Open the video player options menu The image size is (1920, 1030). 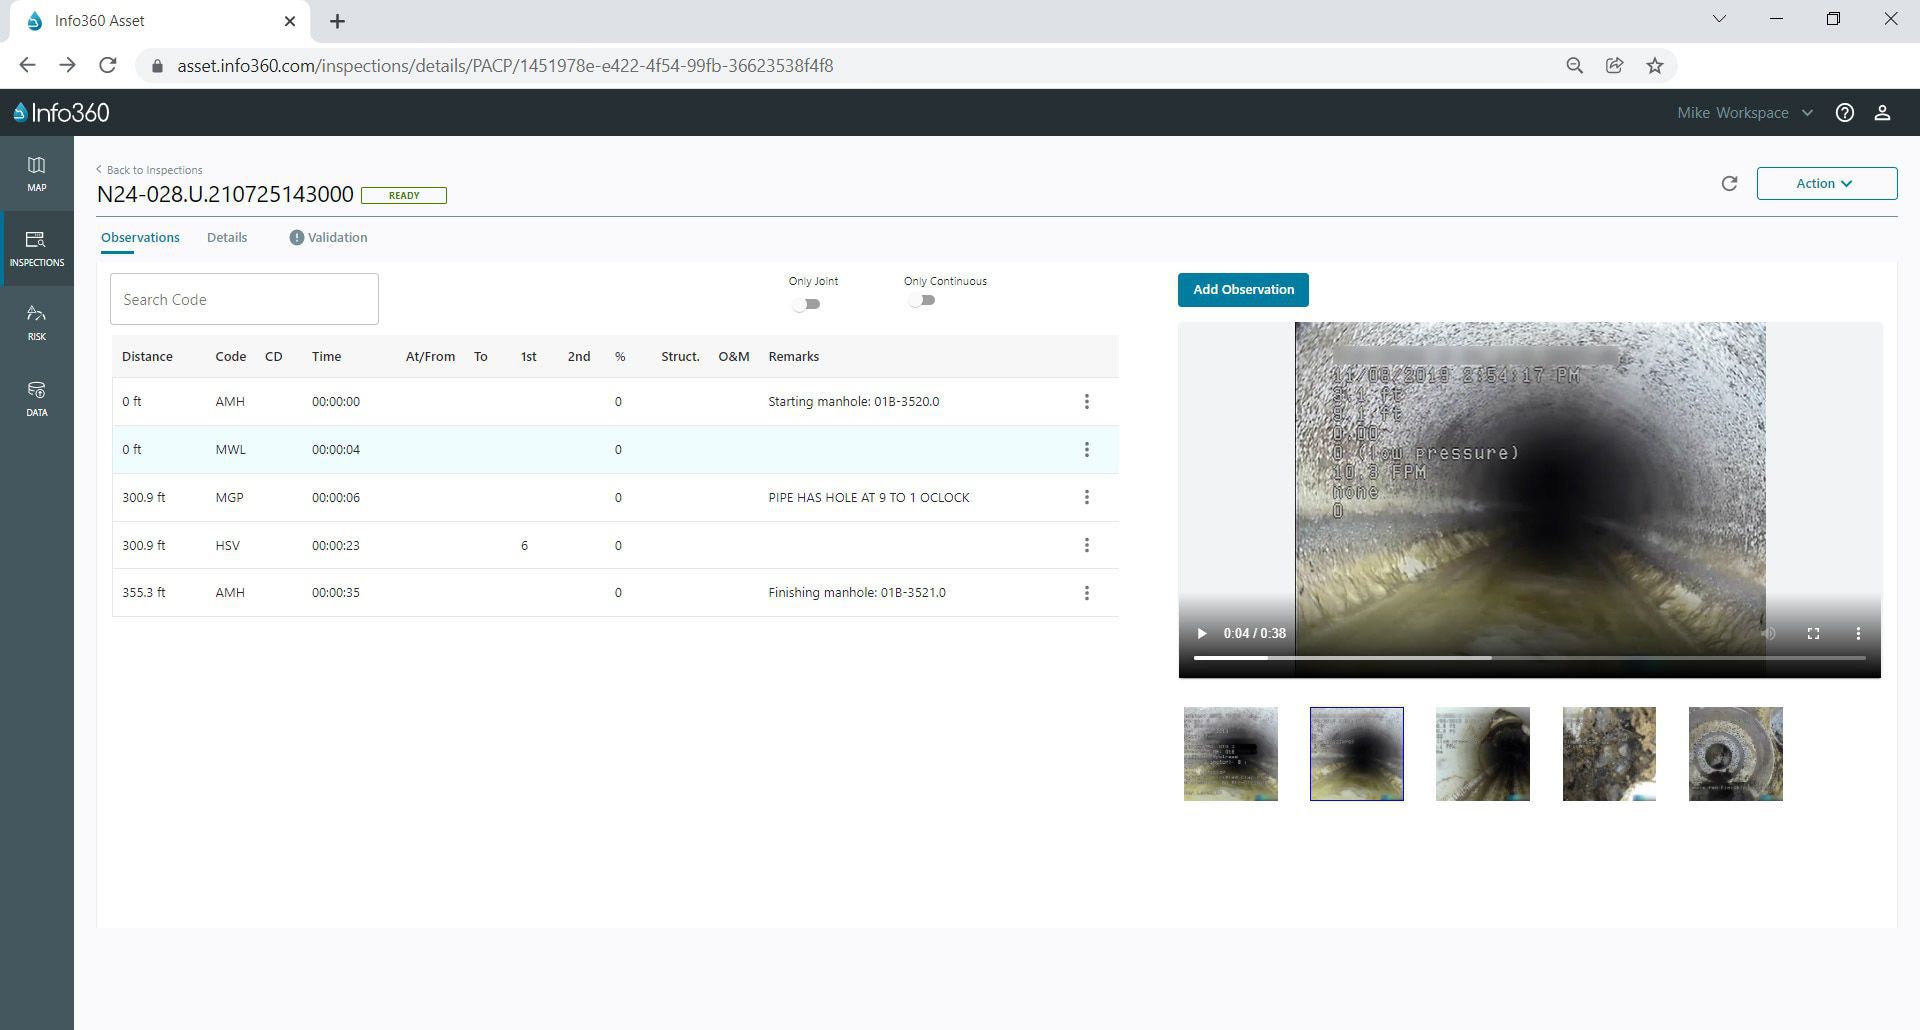click(x=1859, y=633)
